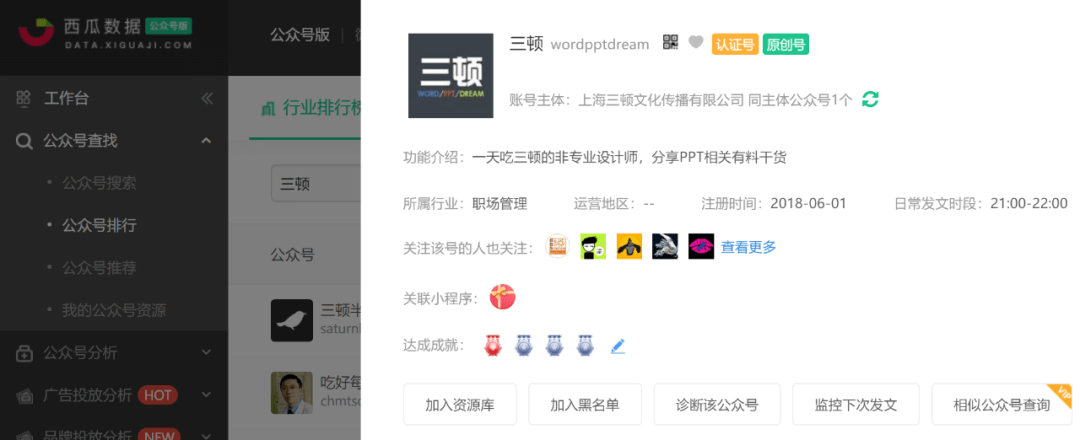The height and width of the screenshot is (440, 1080).
Task: Click the 原创号 badge
Action: coord(786,45)
